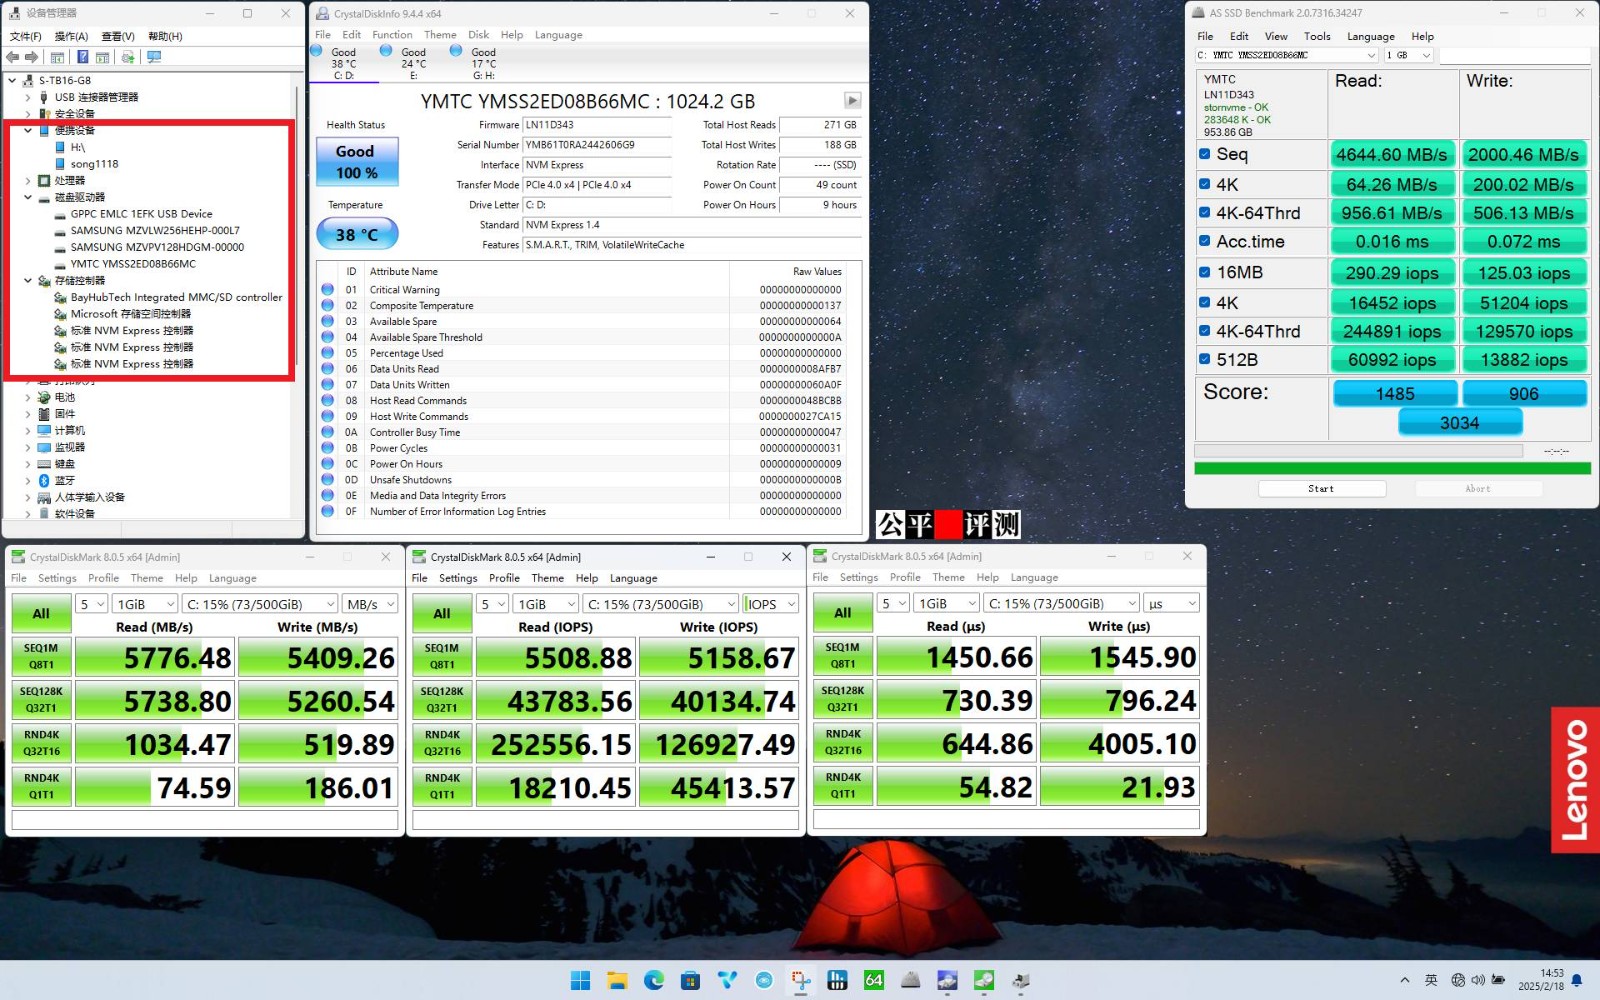This screenshot has width=1600, height=1000.
Task: Uncheck the Seq test checkbox in AS SSD
Action: [x=1205, y=154]
